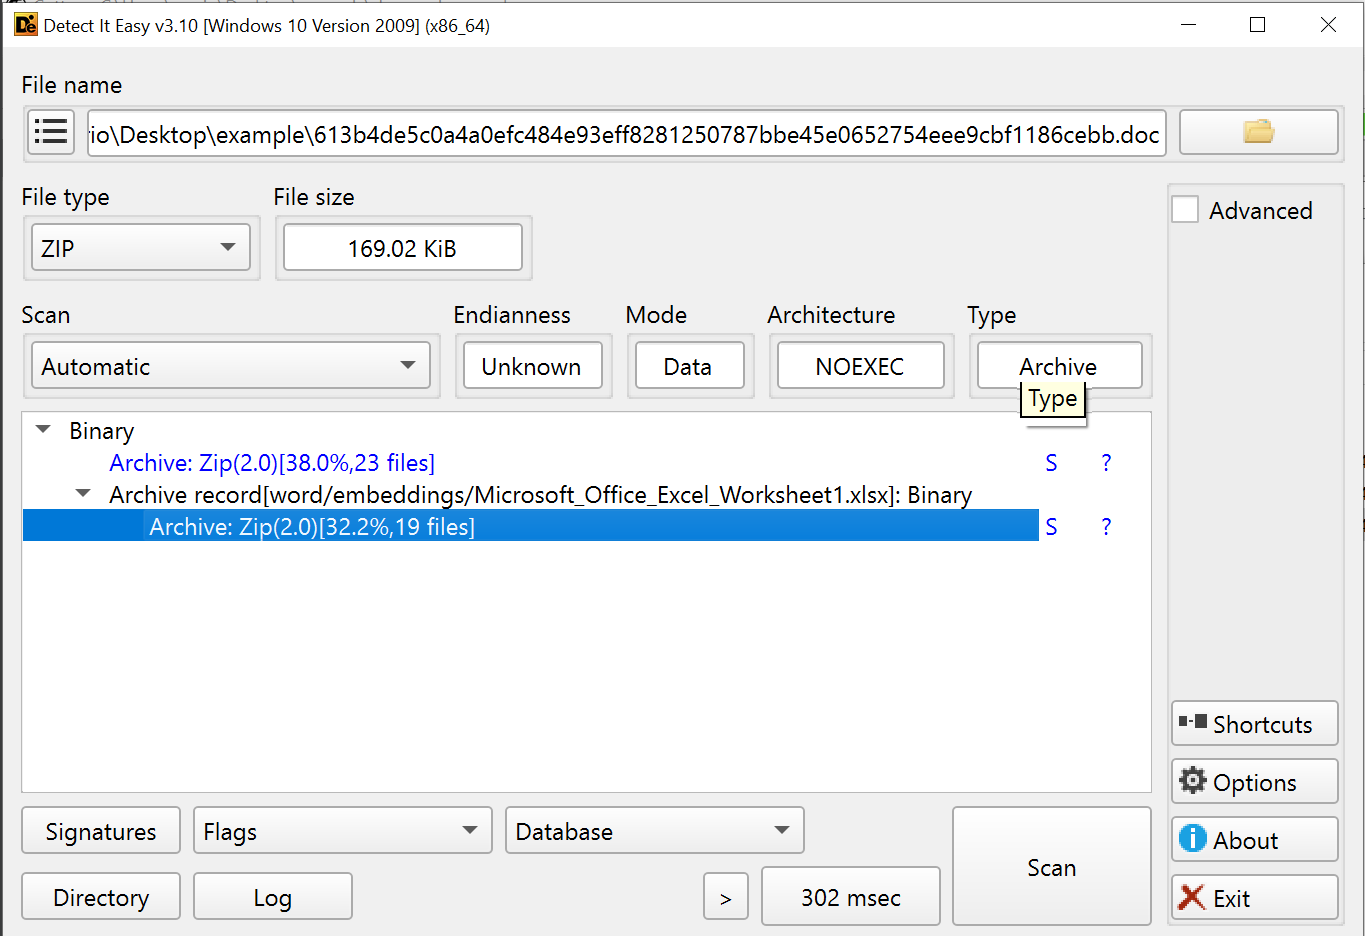Image resolution: width=1365 pixels, height=936 pixels.
Task: Click the Options gear icon
Action: (1193, 781)
